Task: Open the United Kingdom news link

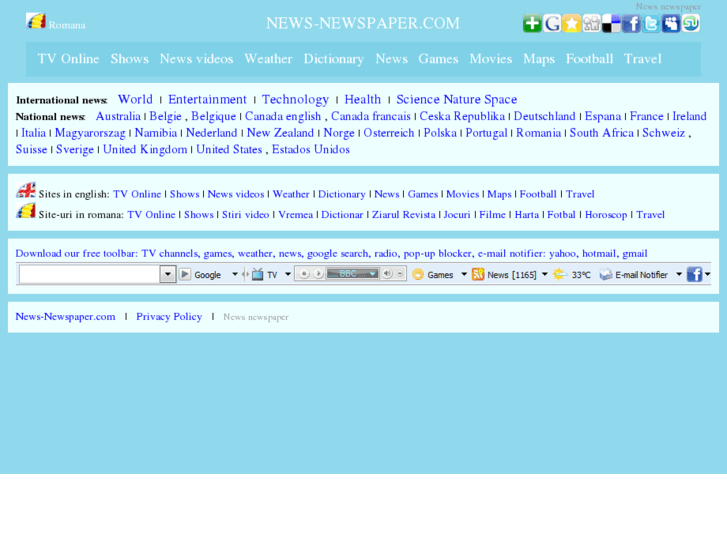Action: tap(145, 149)
